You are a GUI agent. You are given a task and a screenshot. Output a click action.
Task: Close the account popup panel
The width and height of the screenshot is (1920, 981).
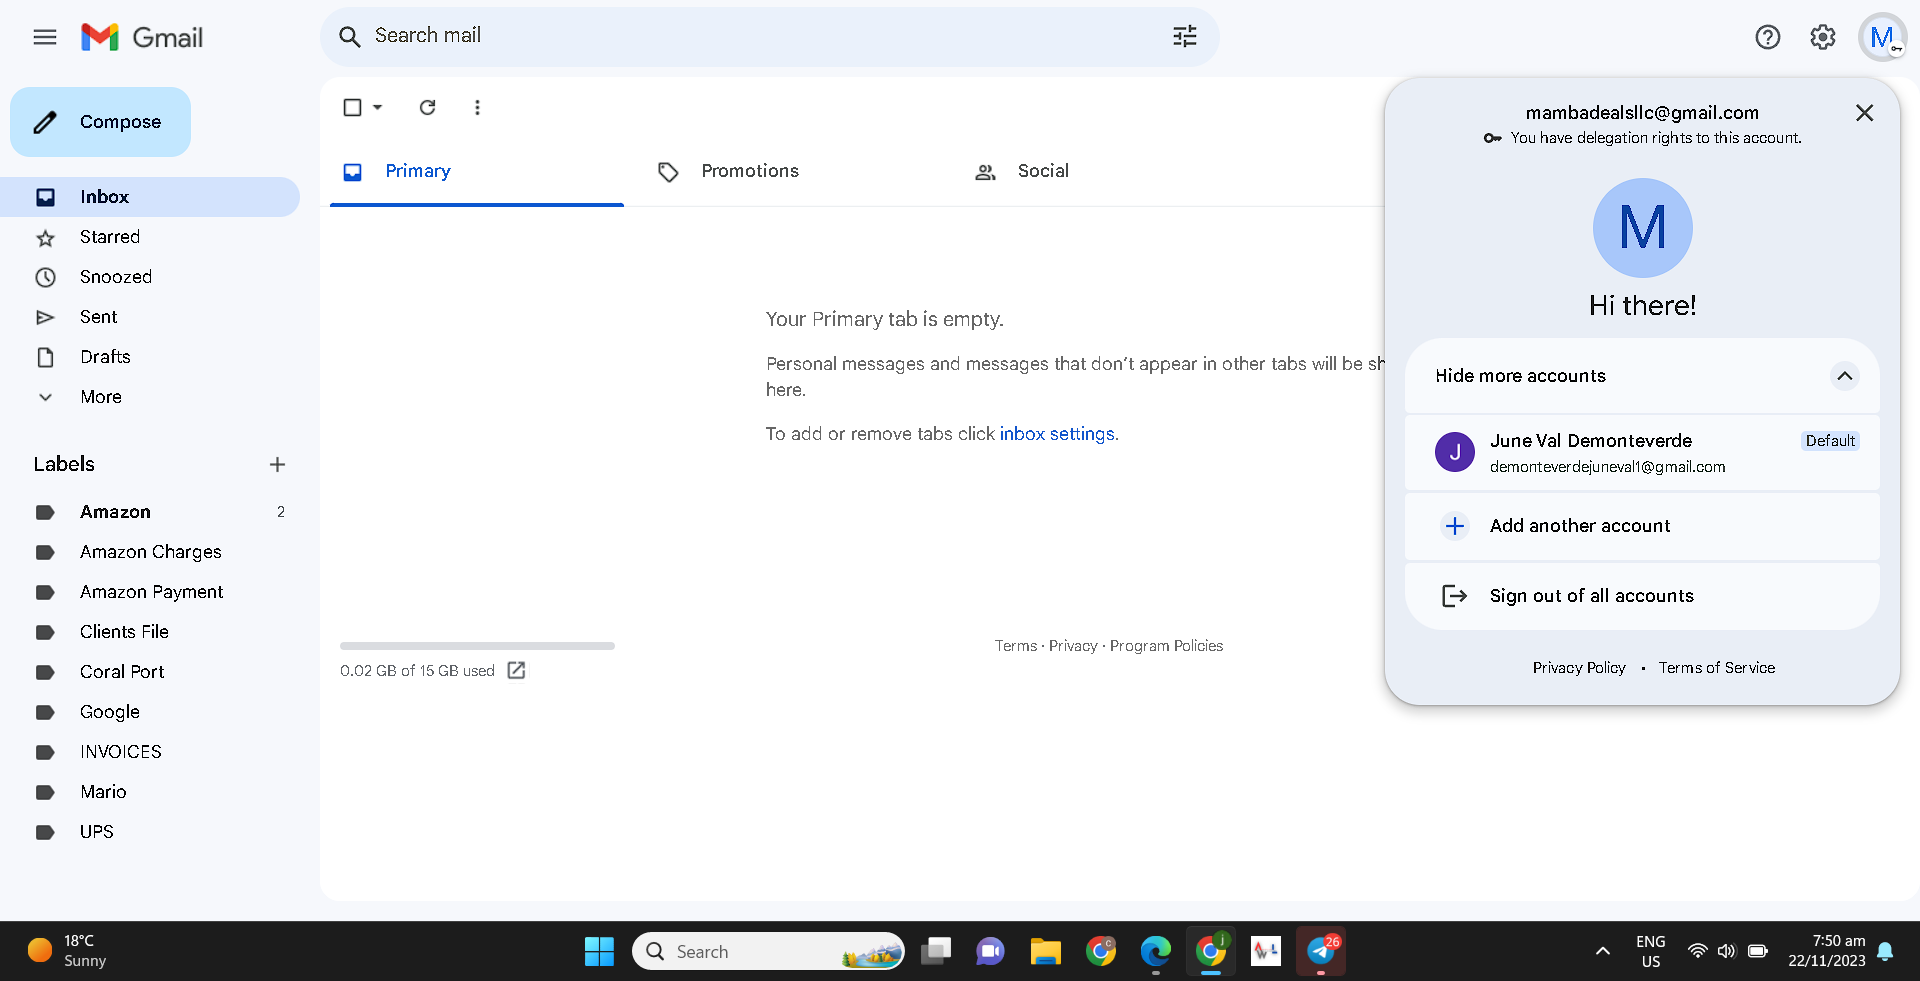tap(1864, 113)
